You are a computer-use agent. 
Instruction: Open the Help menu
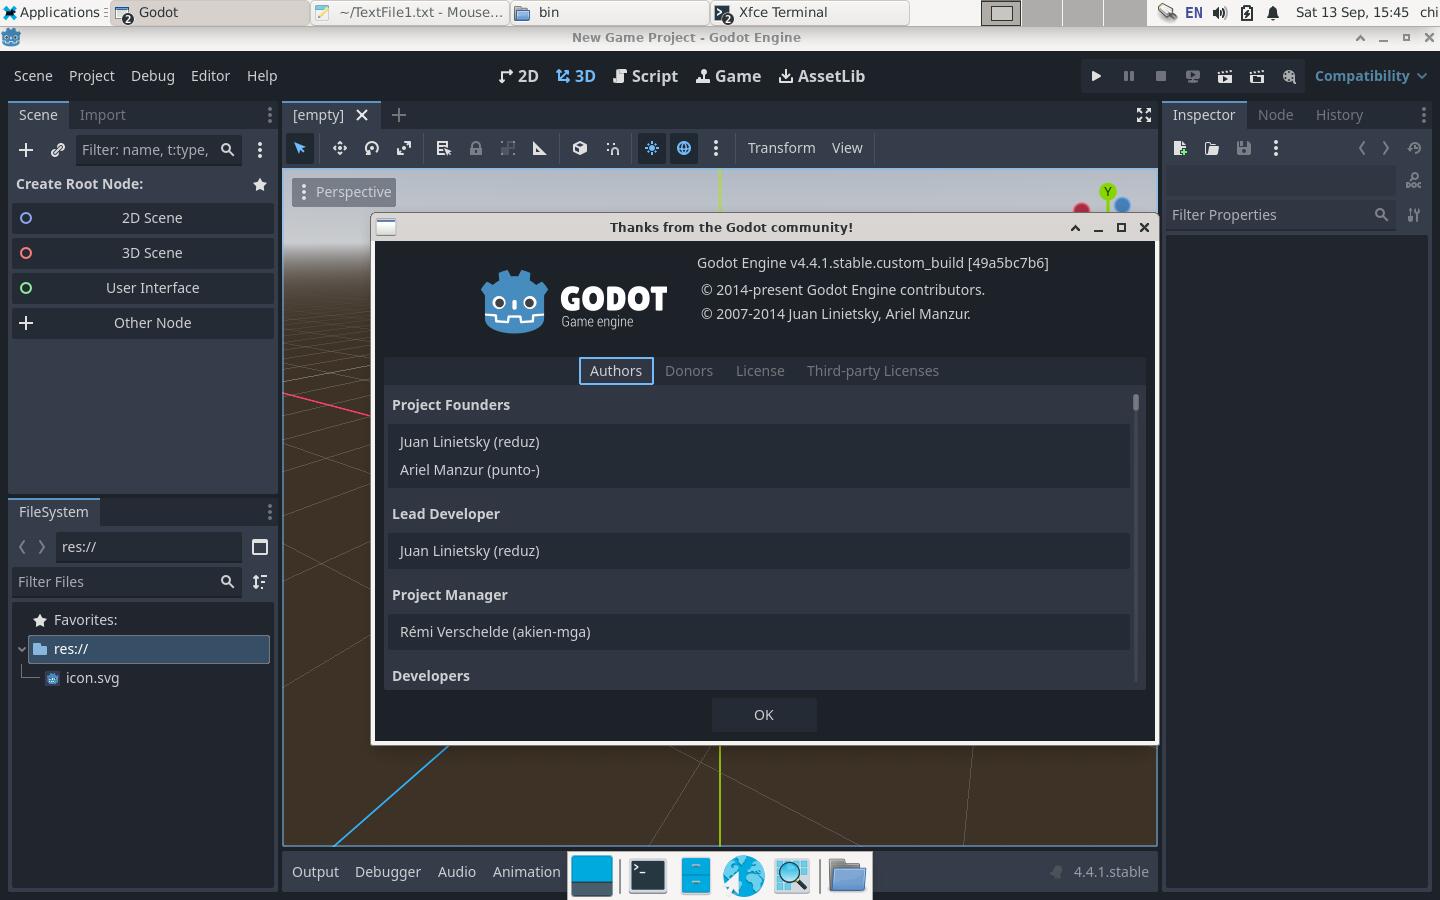(262, 76)
